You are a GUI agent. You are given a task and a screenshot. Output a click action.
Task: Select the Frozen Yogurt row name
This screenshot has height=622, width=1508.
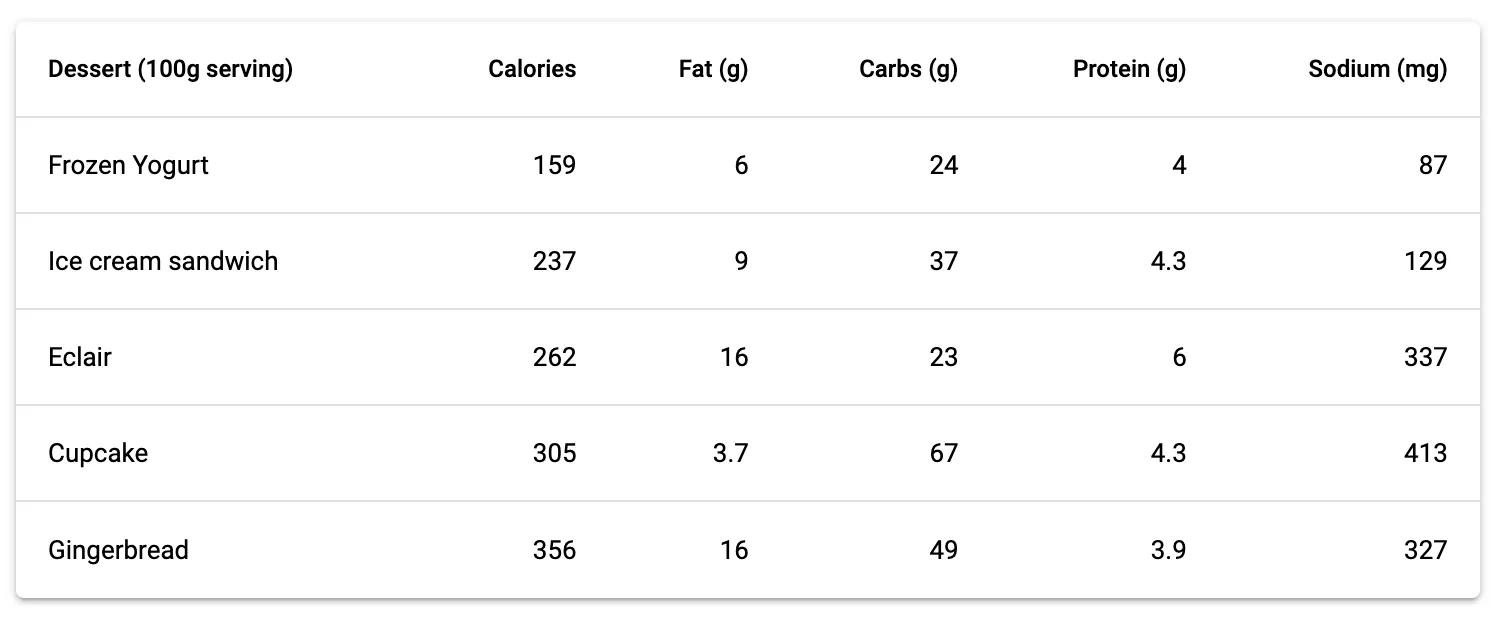coord(128,165)
